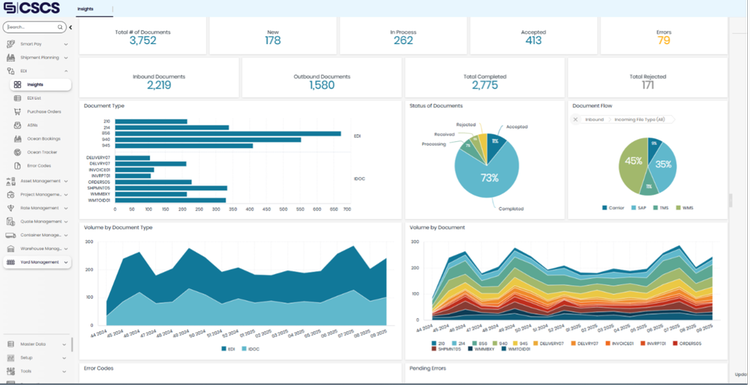Viewport: 750px width, 387px height.
Task: Click the Tools icon in sidebar
Action: point(11,371)
